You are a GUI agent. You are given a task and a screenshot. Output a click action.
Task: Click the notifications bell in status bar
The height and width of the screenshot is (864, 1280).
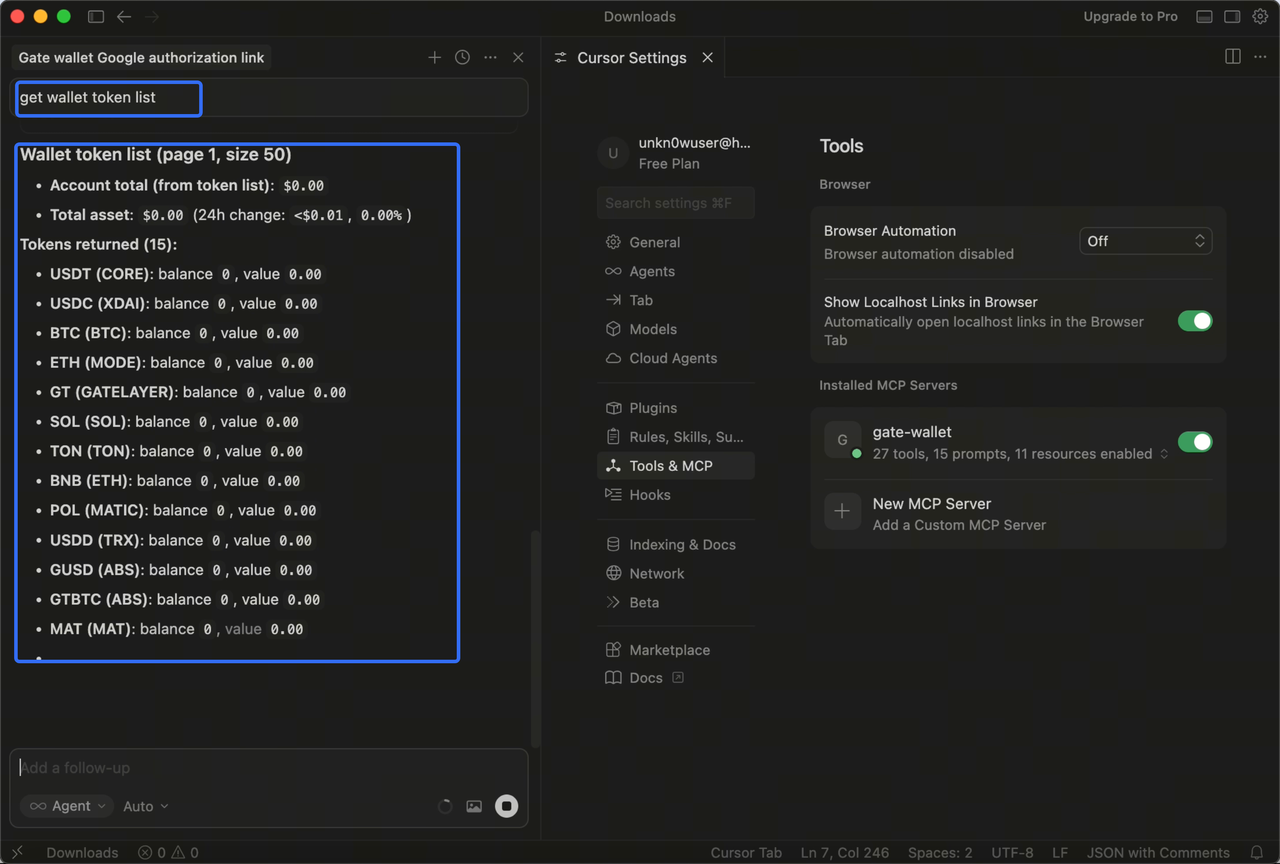[1257, 853]
